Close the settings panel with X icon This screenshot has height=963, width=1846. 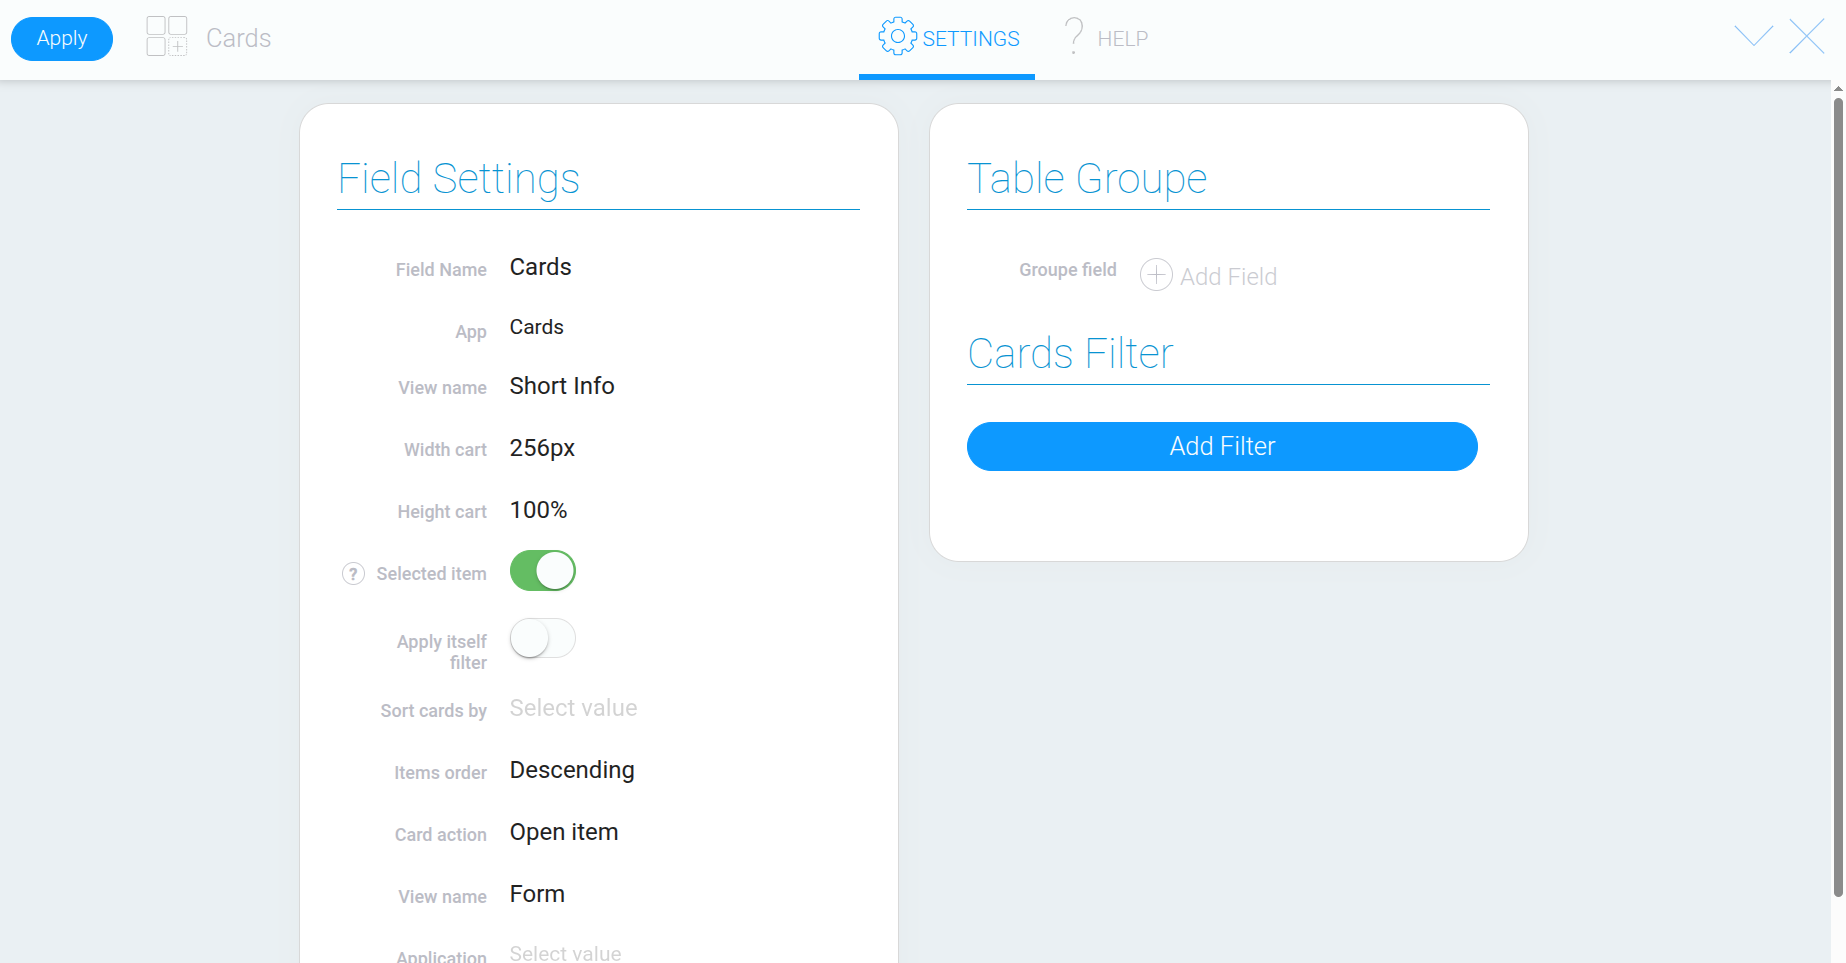[1807, 36]
